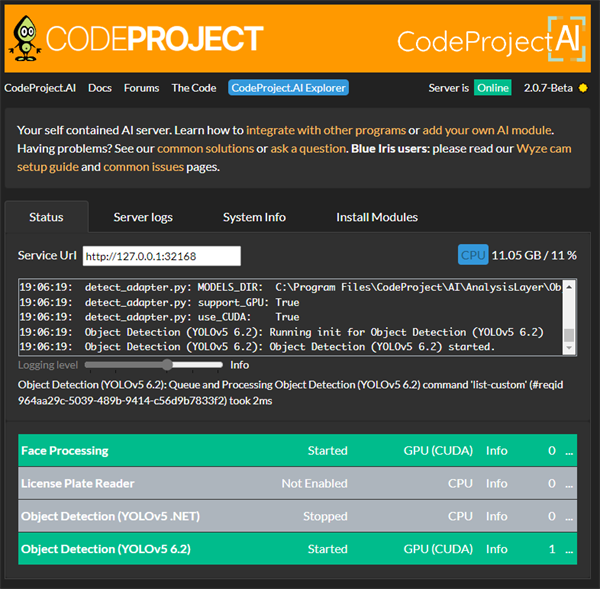Launch the CodeProject.AI Explorer button
The height and width of the screenshot is (589, 600).
[x=289, y=88]
